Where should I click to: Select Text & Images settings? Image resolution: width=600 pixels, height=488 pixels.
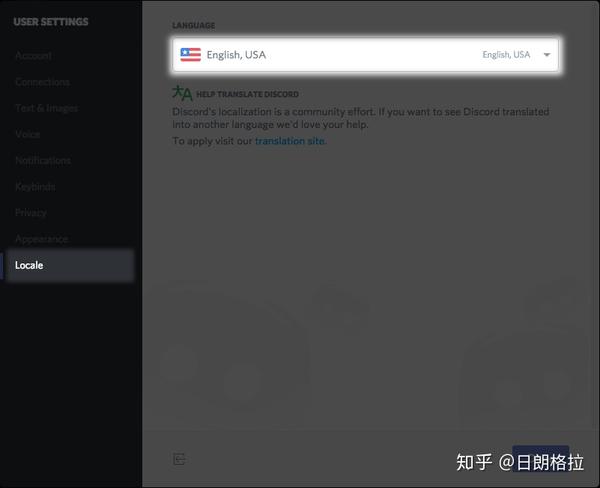(x=46, y=108)
